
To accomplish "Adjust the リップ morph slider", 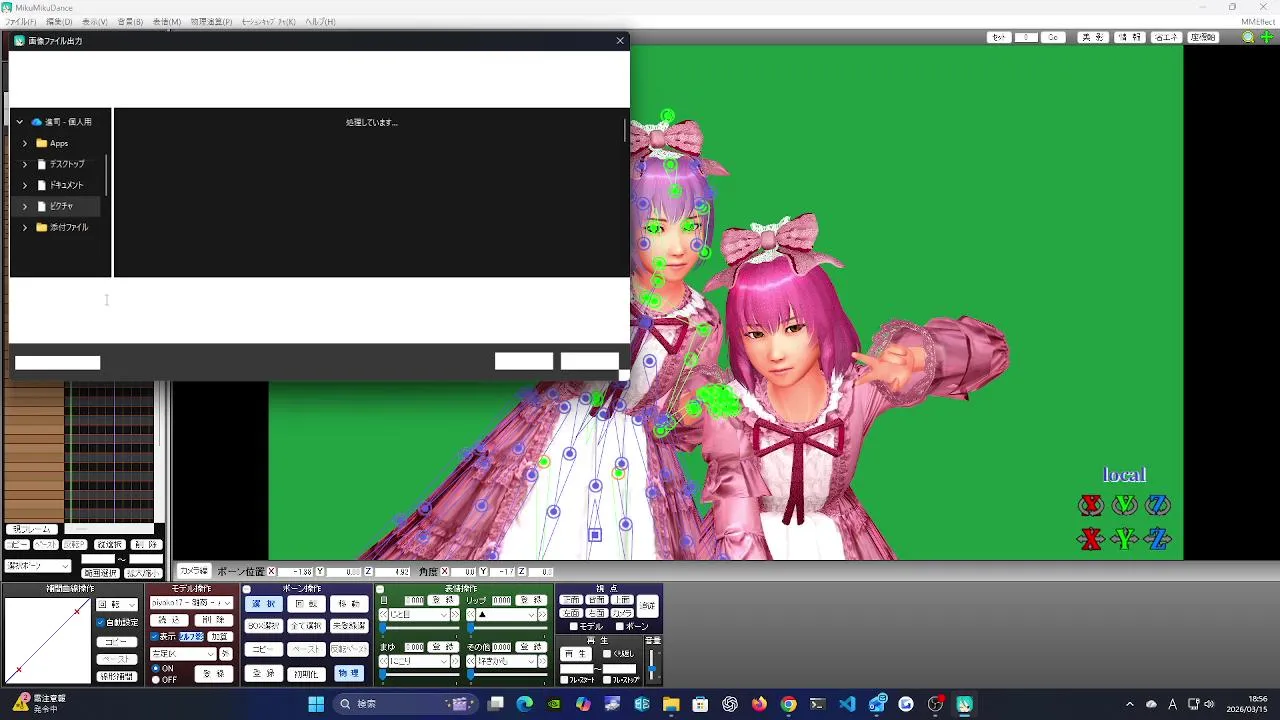I will click(506, 628).
